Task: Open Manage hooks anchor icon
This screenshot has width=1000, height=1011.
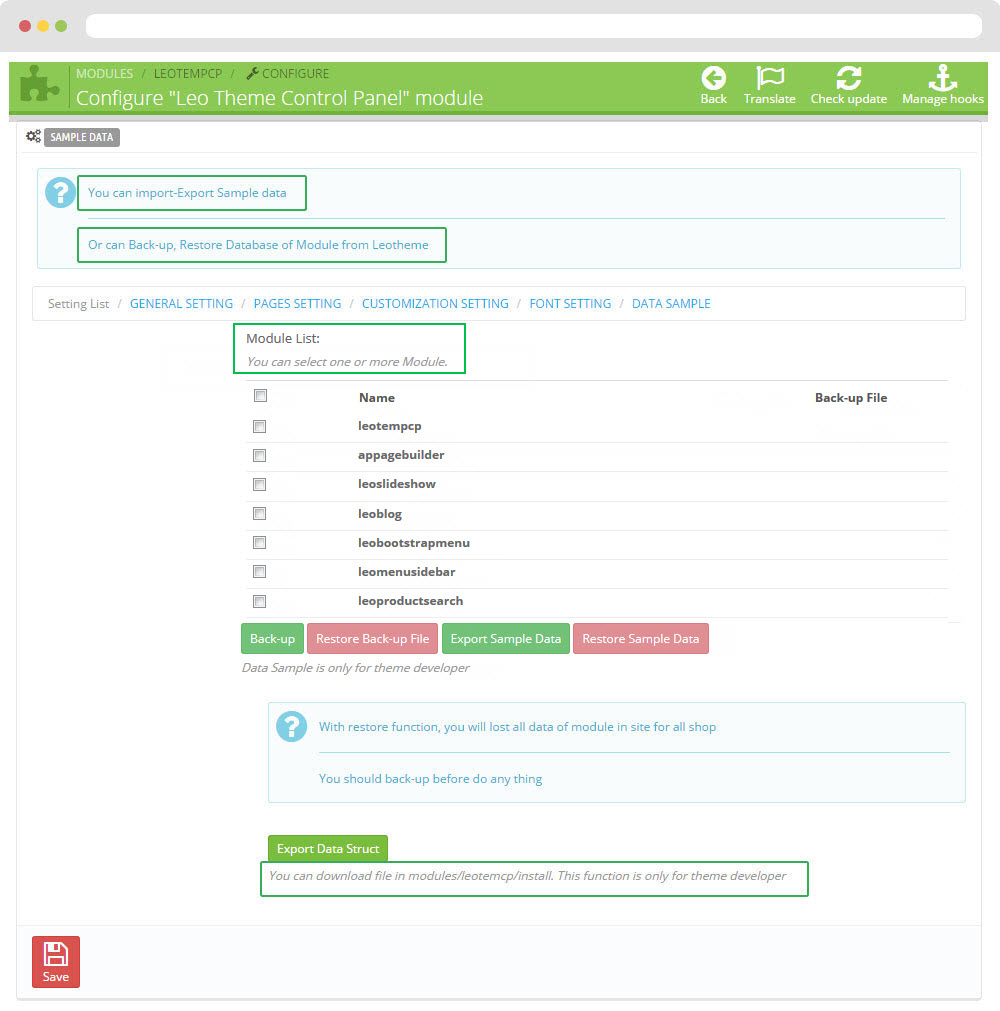Action: (x=942, y=78)
